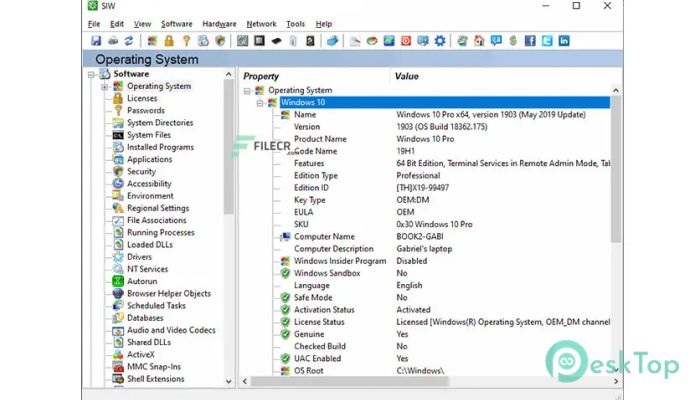This screenshot has width=700, height=400.
Task: Open Audio and Video Codecs item
Action: pos(171,330)
